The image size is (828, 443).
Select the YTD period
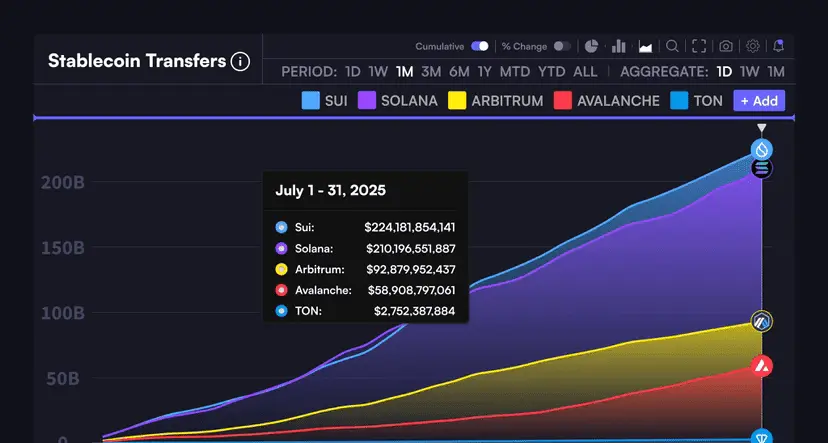point(552,72)
